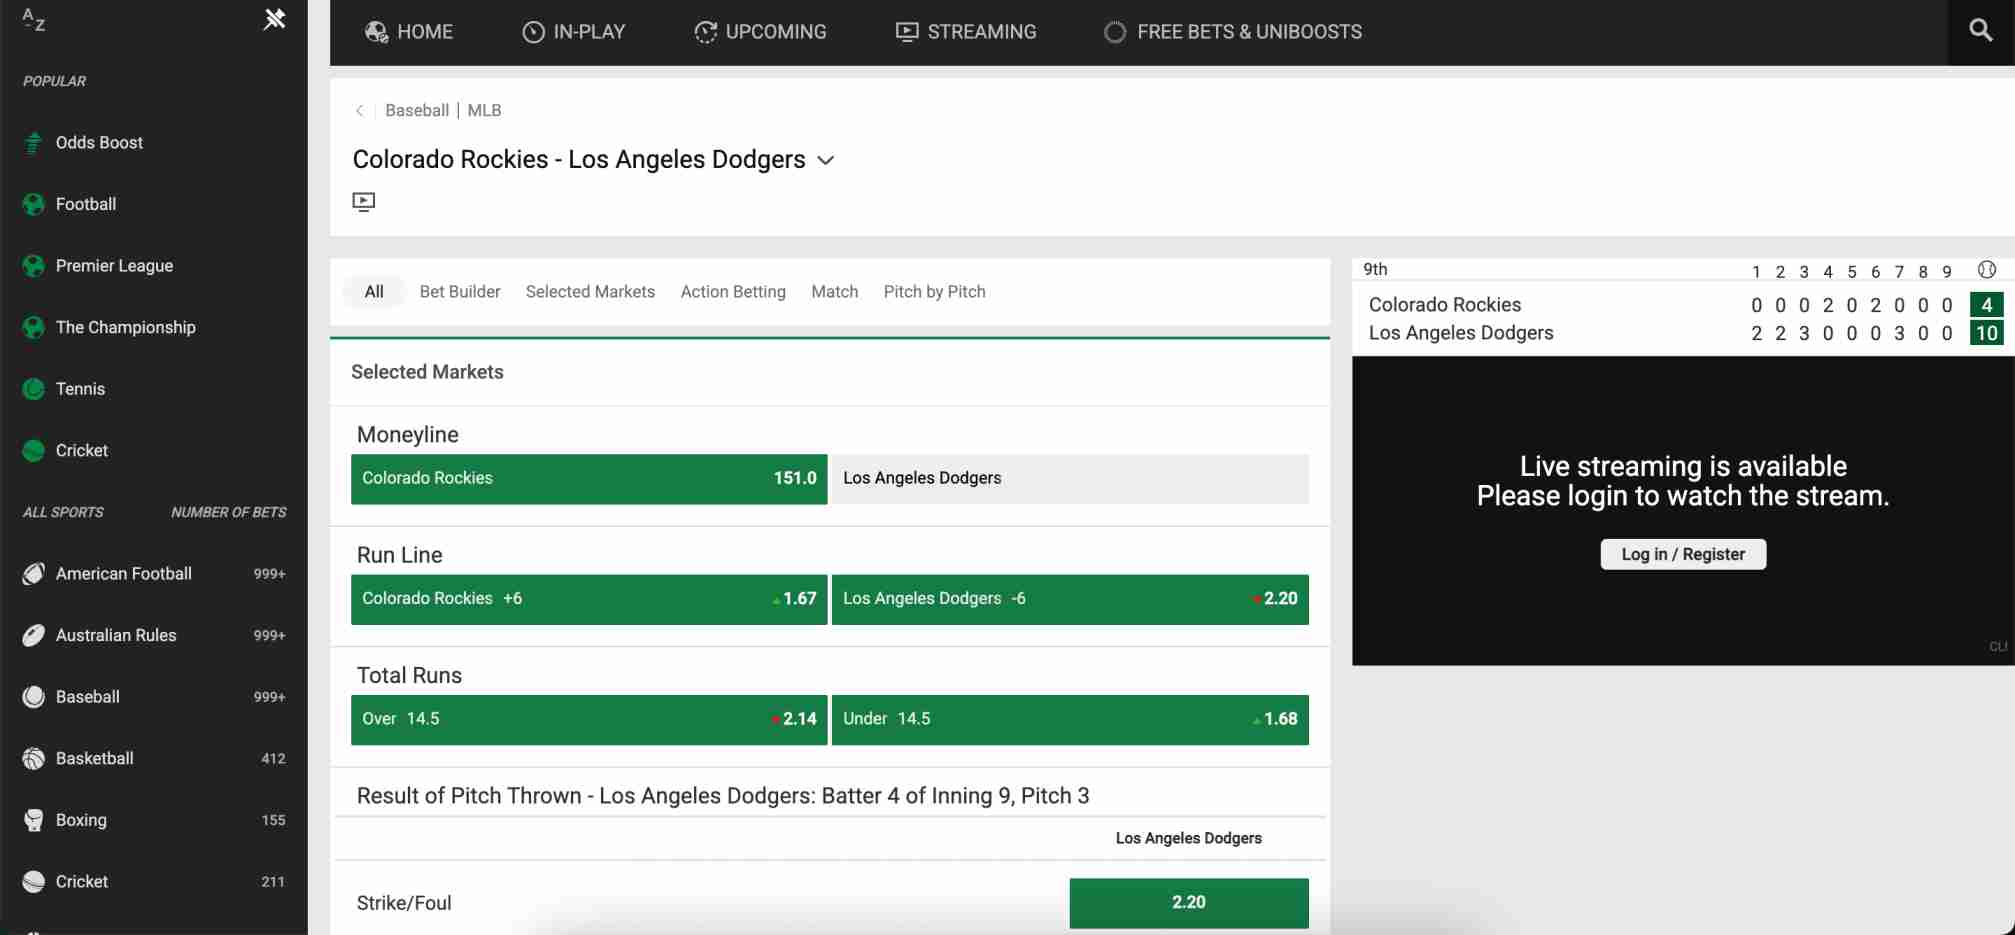Switch to Match tab
The height and width of the screenshot is (935, 2015).
pyautogui.click(x=835, y=292)
